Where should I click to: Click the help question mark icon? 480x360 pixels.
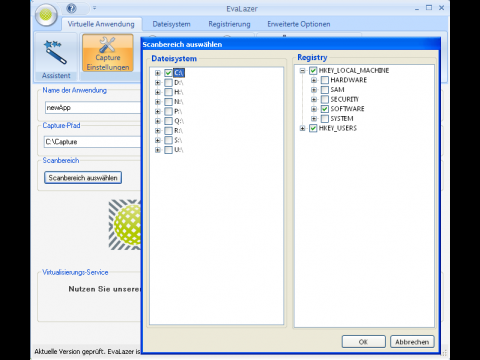pyautogui.click(x=71, y=8)
